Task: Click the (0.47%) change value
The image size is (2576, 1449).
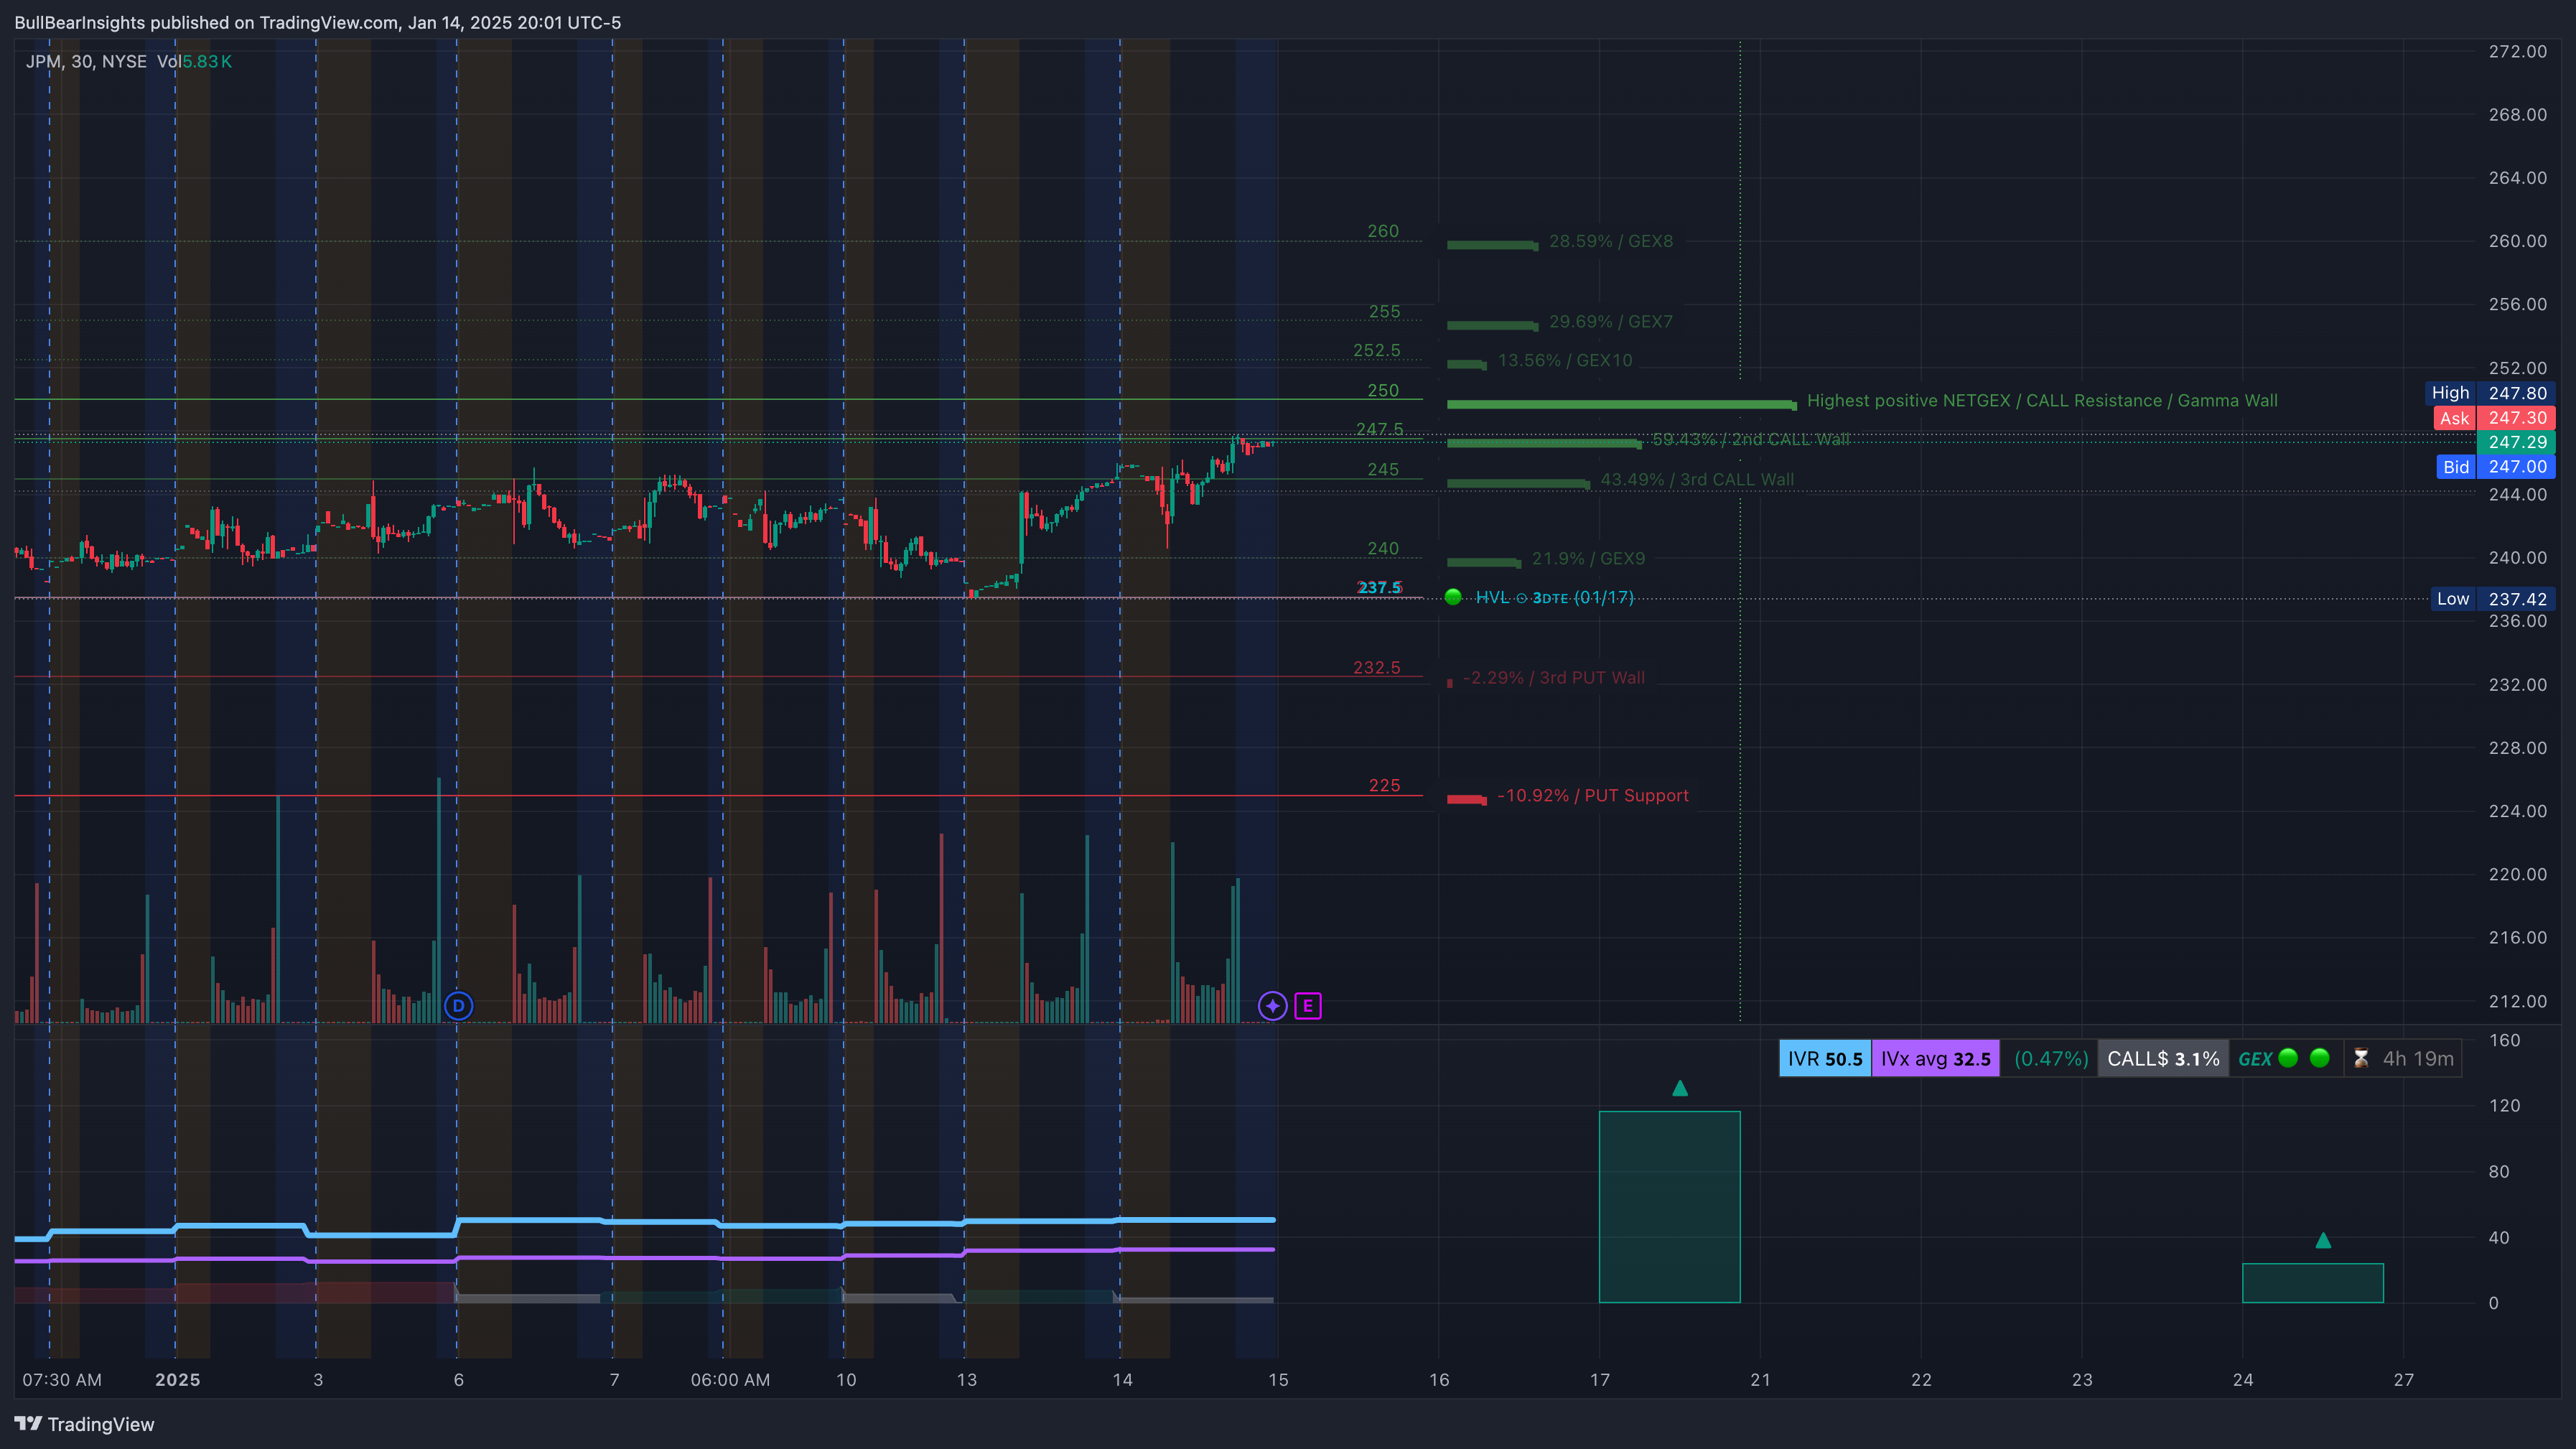Action: click(2050, 1059)
